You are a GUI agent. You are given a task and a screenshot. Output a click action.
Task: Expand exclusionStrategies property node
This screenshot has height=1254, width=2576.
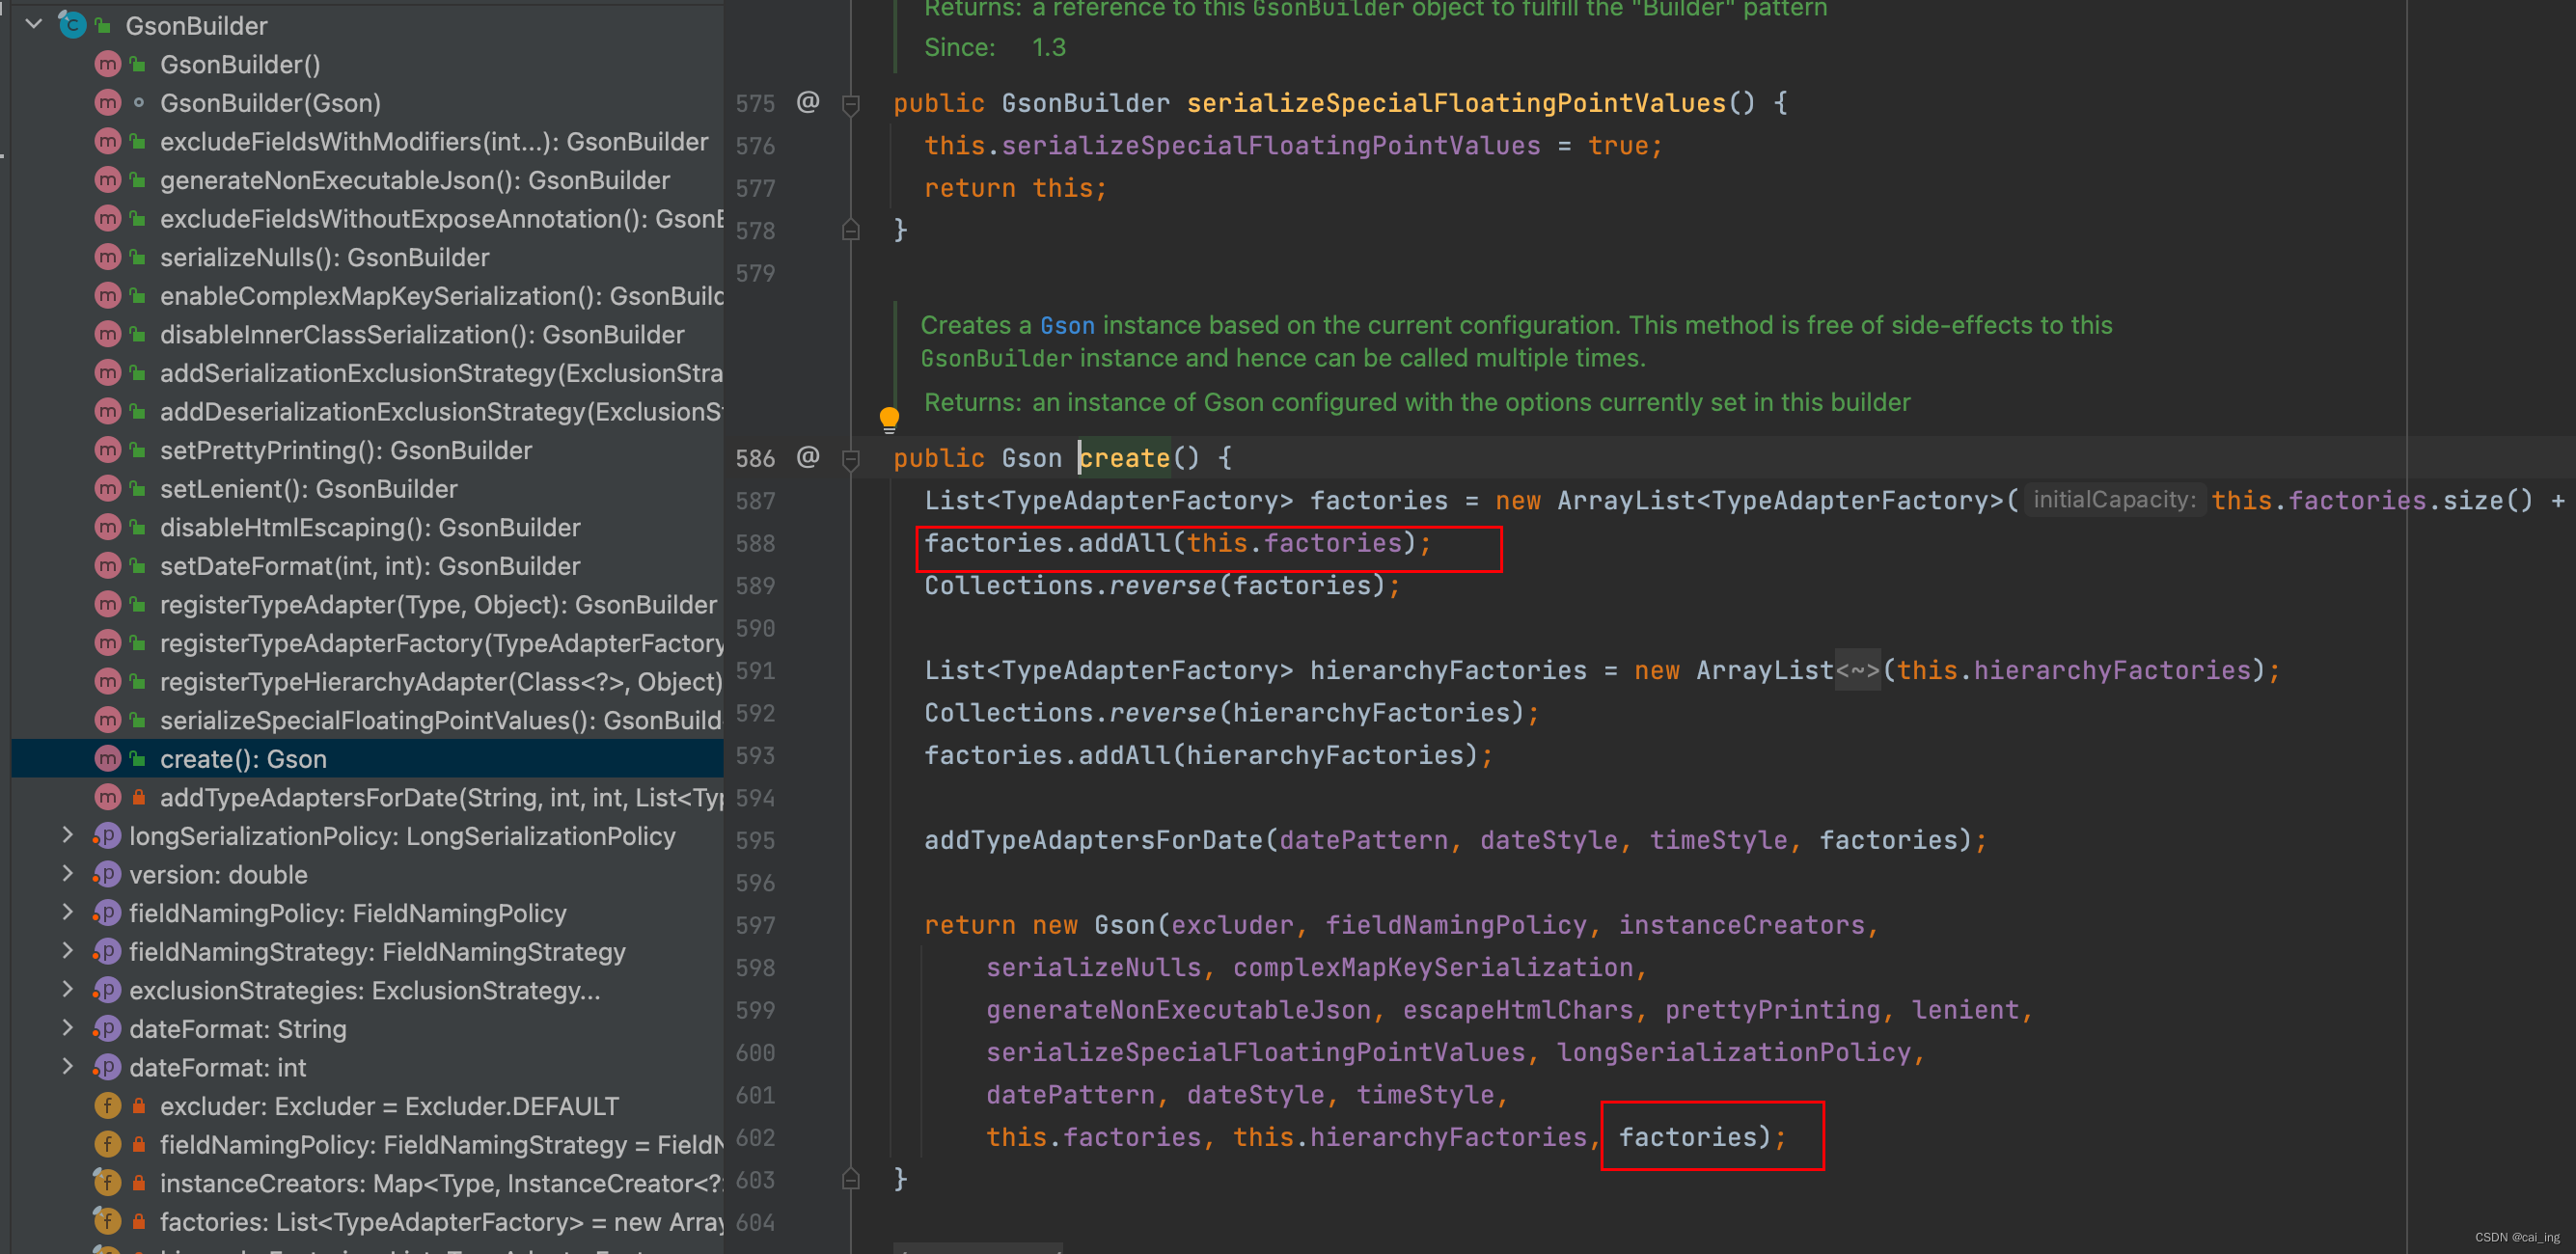click(x=67, y=989)
